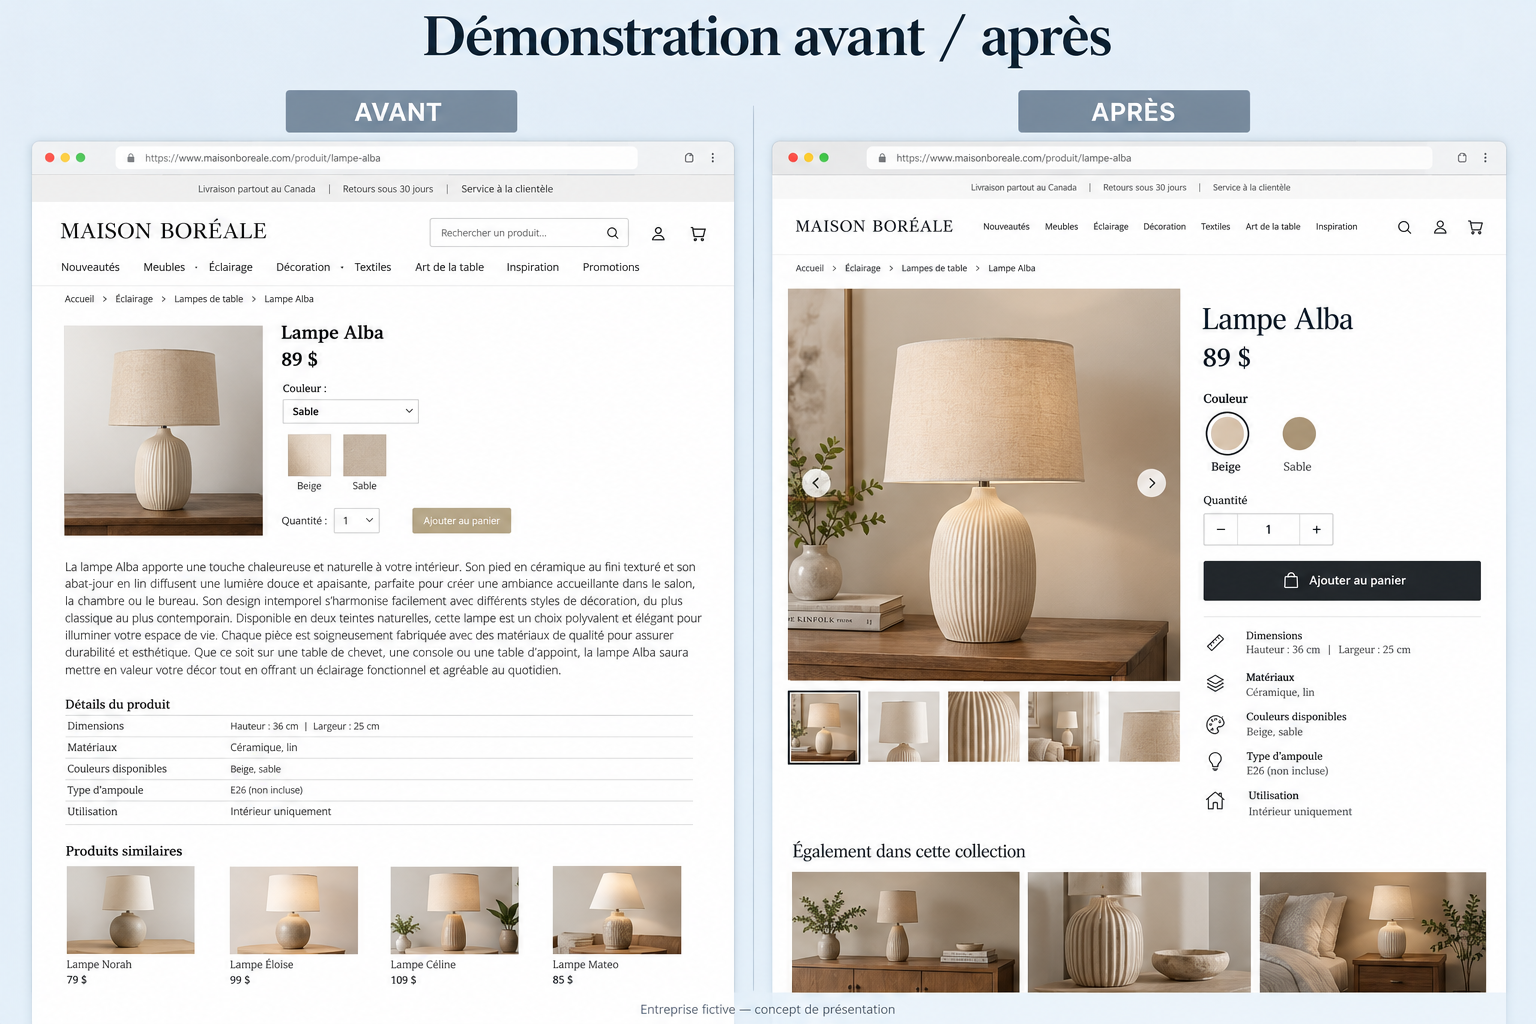The width and height of the screenshot is (1536, 1024).
Task: Open the cart icon in the right After page header
Action: [x=1475, y=227]
